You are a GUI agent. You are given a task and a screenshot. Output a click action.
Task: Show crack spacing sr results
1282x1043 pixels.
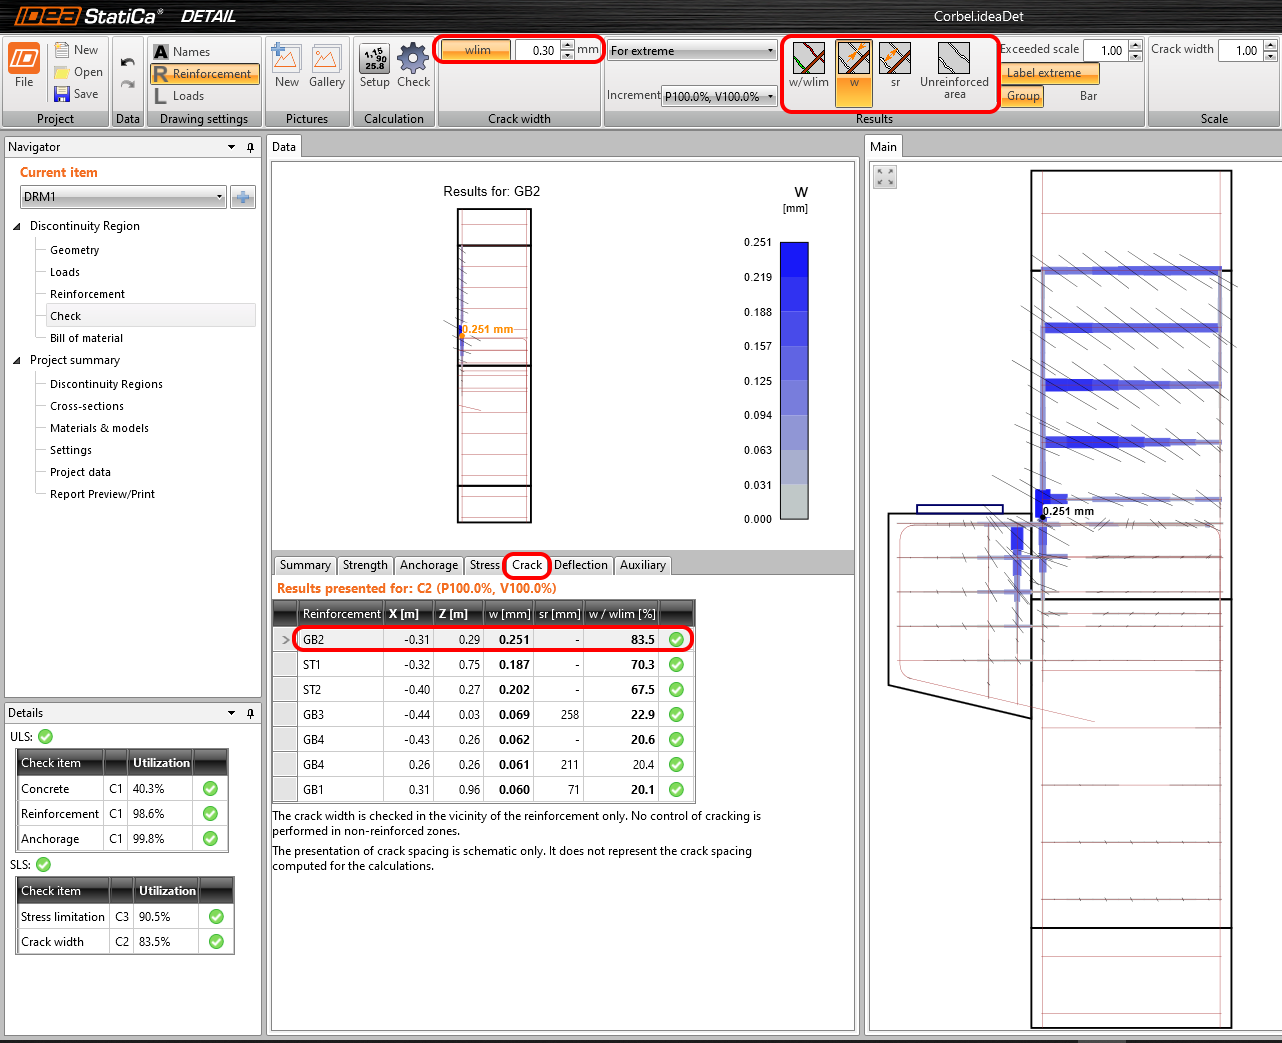(895, 60)
